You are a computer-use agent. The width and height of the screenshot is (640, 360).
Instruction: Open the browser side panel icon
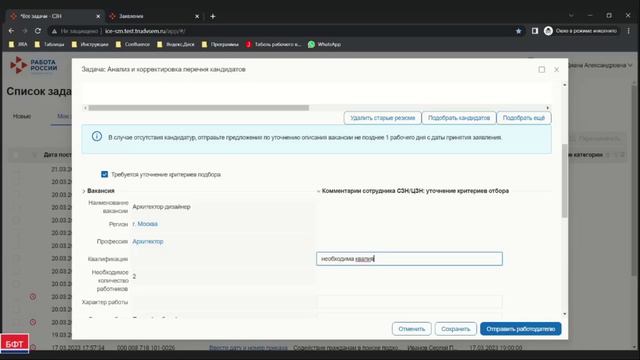(x=535, y=31)
